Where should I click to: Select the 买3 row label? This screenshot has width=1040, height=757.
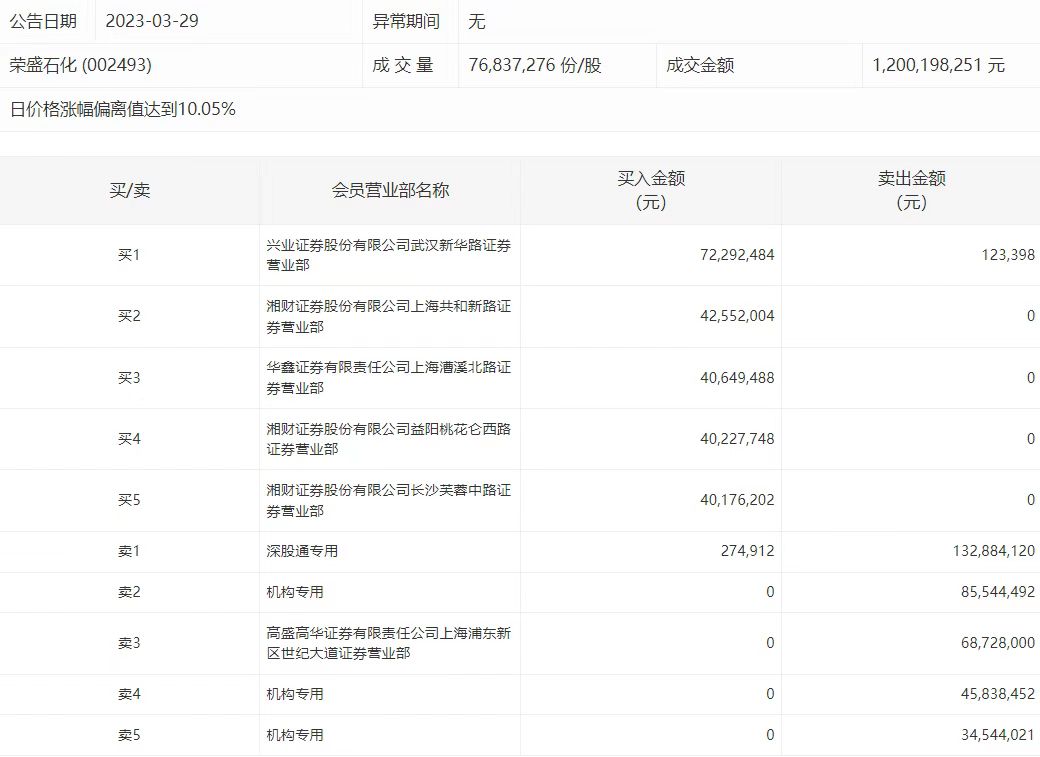pos(129,378)
